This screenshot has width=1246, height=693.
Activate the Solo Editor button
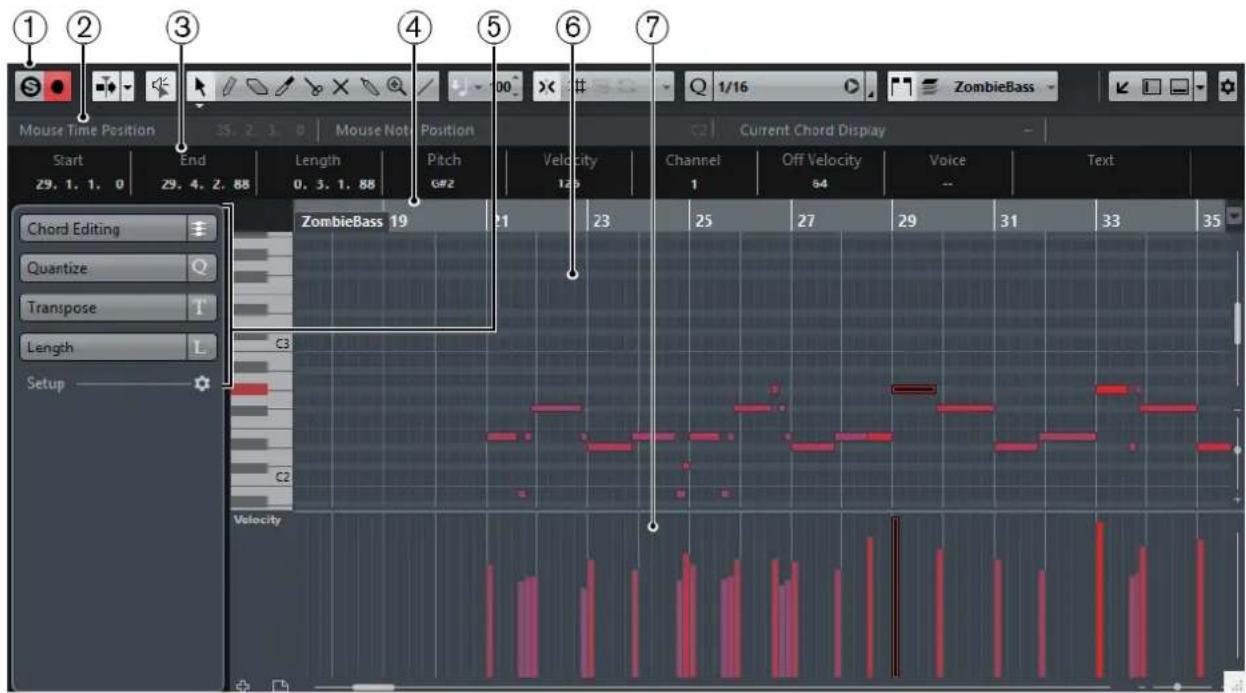(29, 87)
